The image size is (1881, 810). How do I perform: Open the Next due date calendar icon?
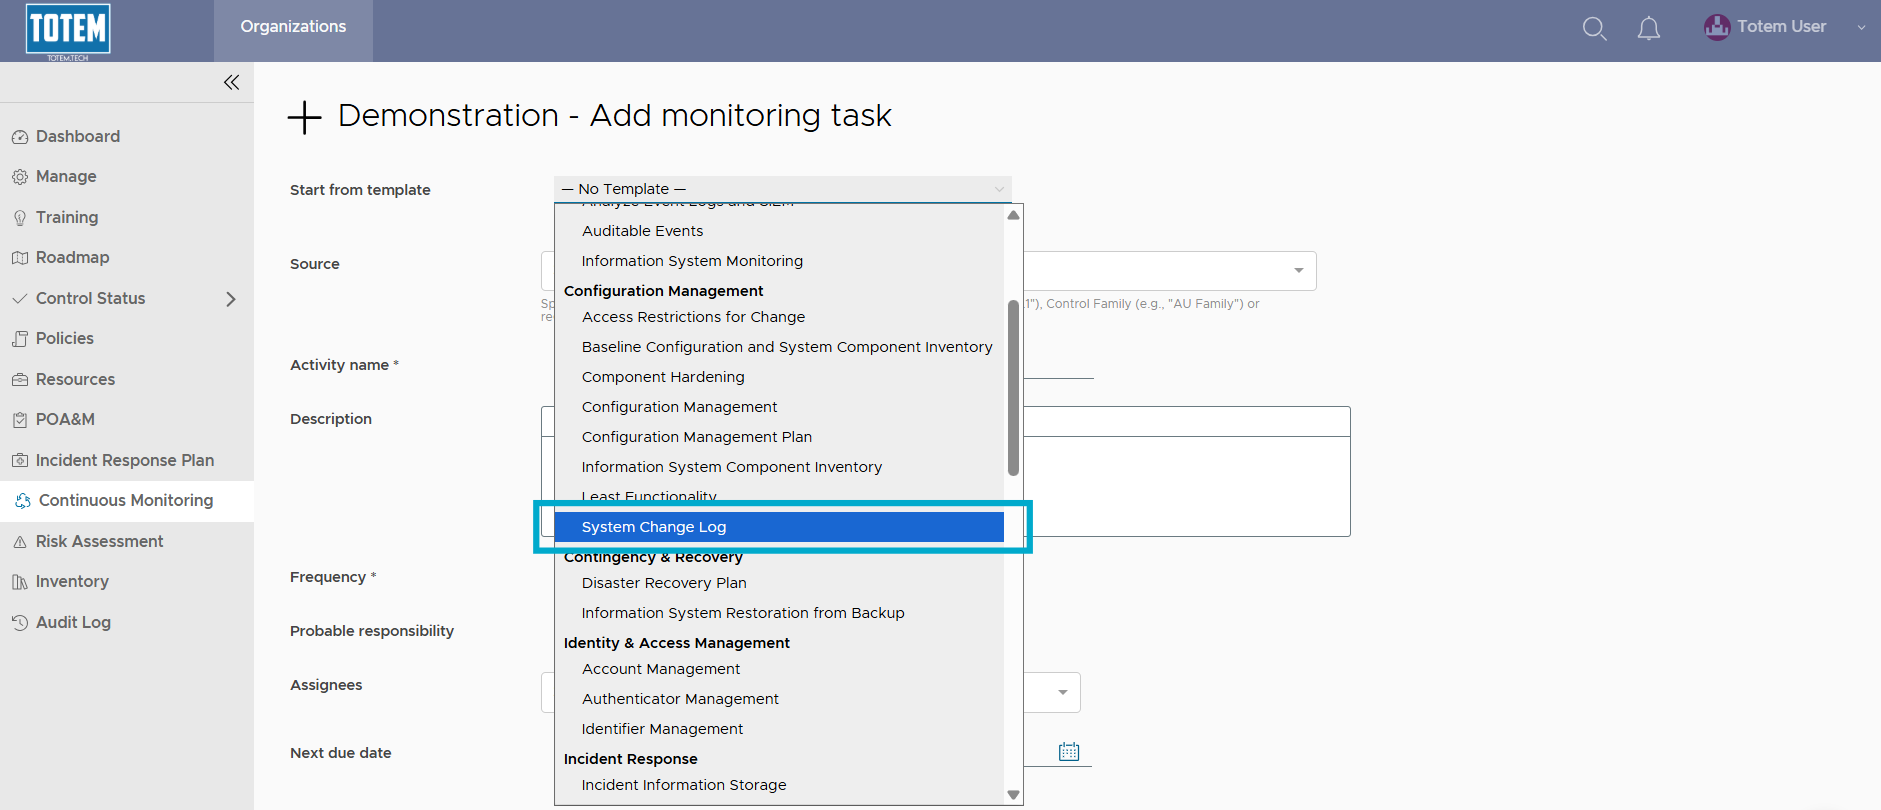coord(1069,751)
